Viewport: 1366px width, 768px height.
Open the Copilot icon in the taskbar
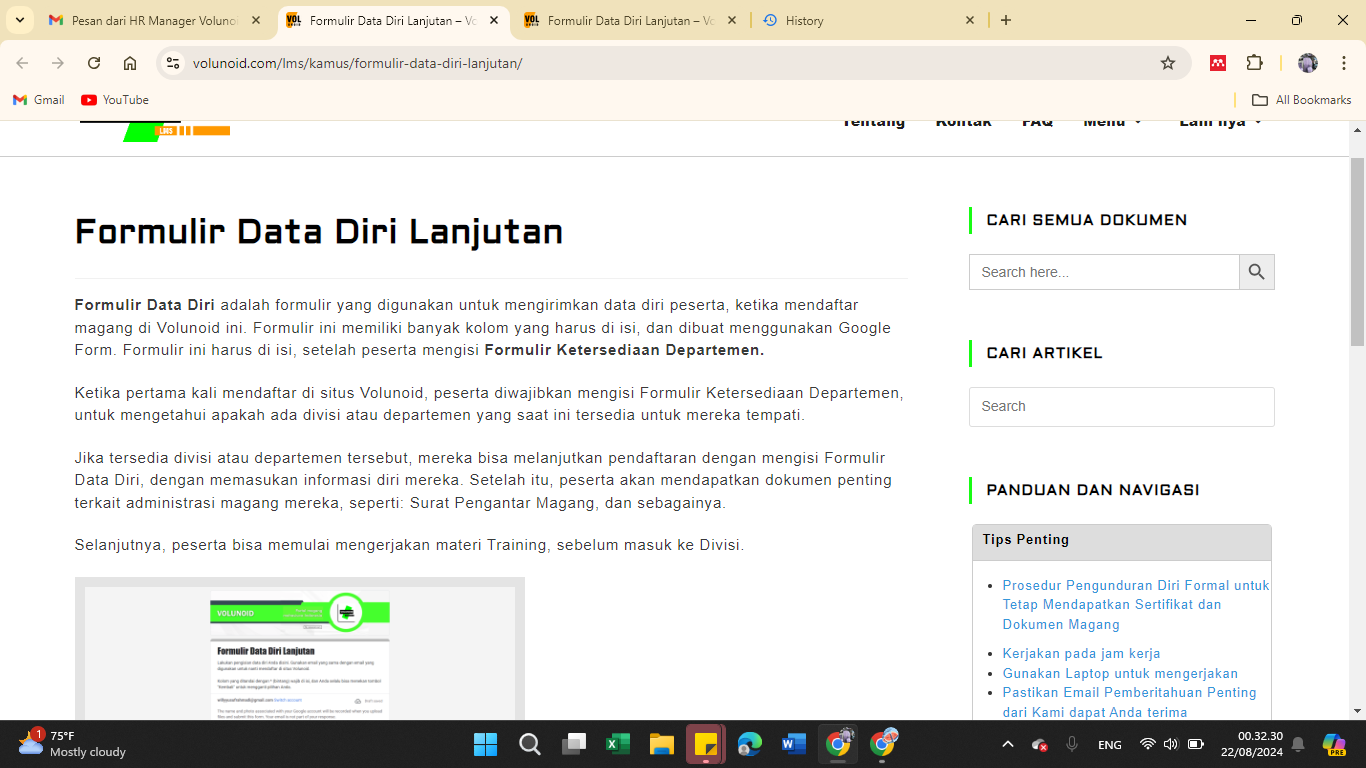coord(1334,744)
